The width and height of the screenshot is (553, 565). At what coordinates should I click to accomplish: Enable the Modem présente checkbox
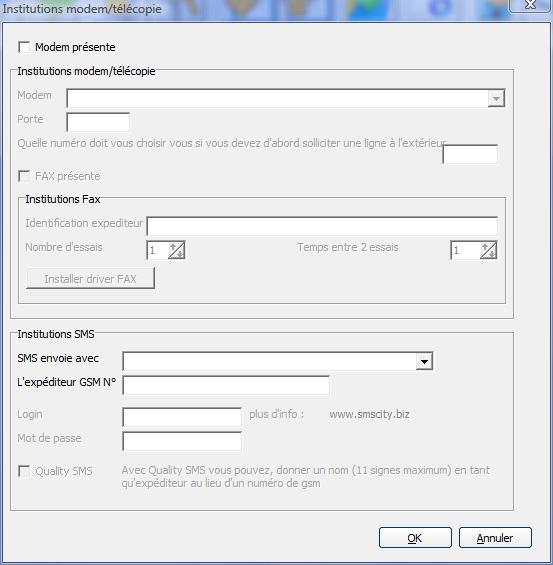pos(24,47)
